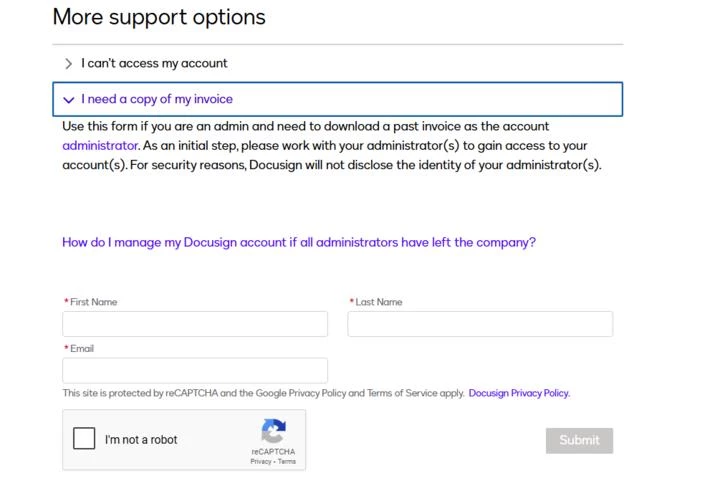
Task: Follow the purple "administrator" link
Action: coord(101,146)
